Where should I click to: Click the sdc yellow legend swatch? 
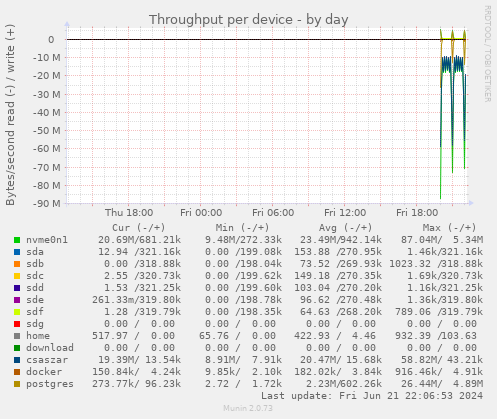click(x=17, y=276)
